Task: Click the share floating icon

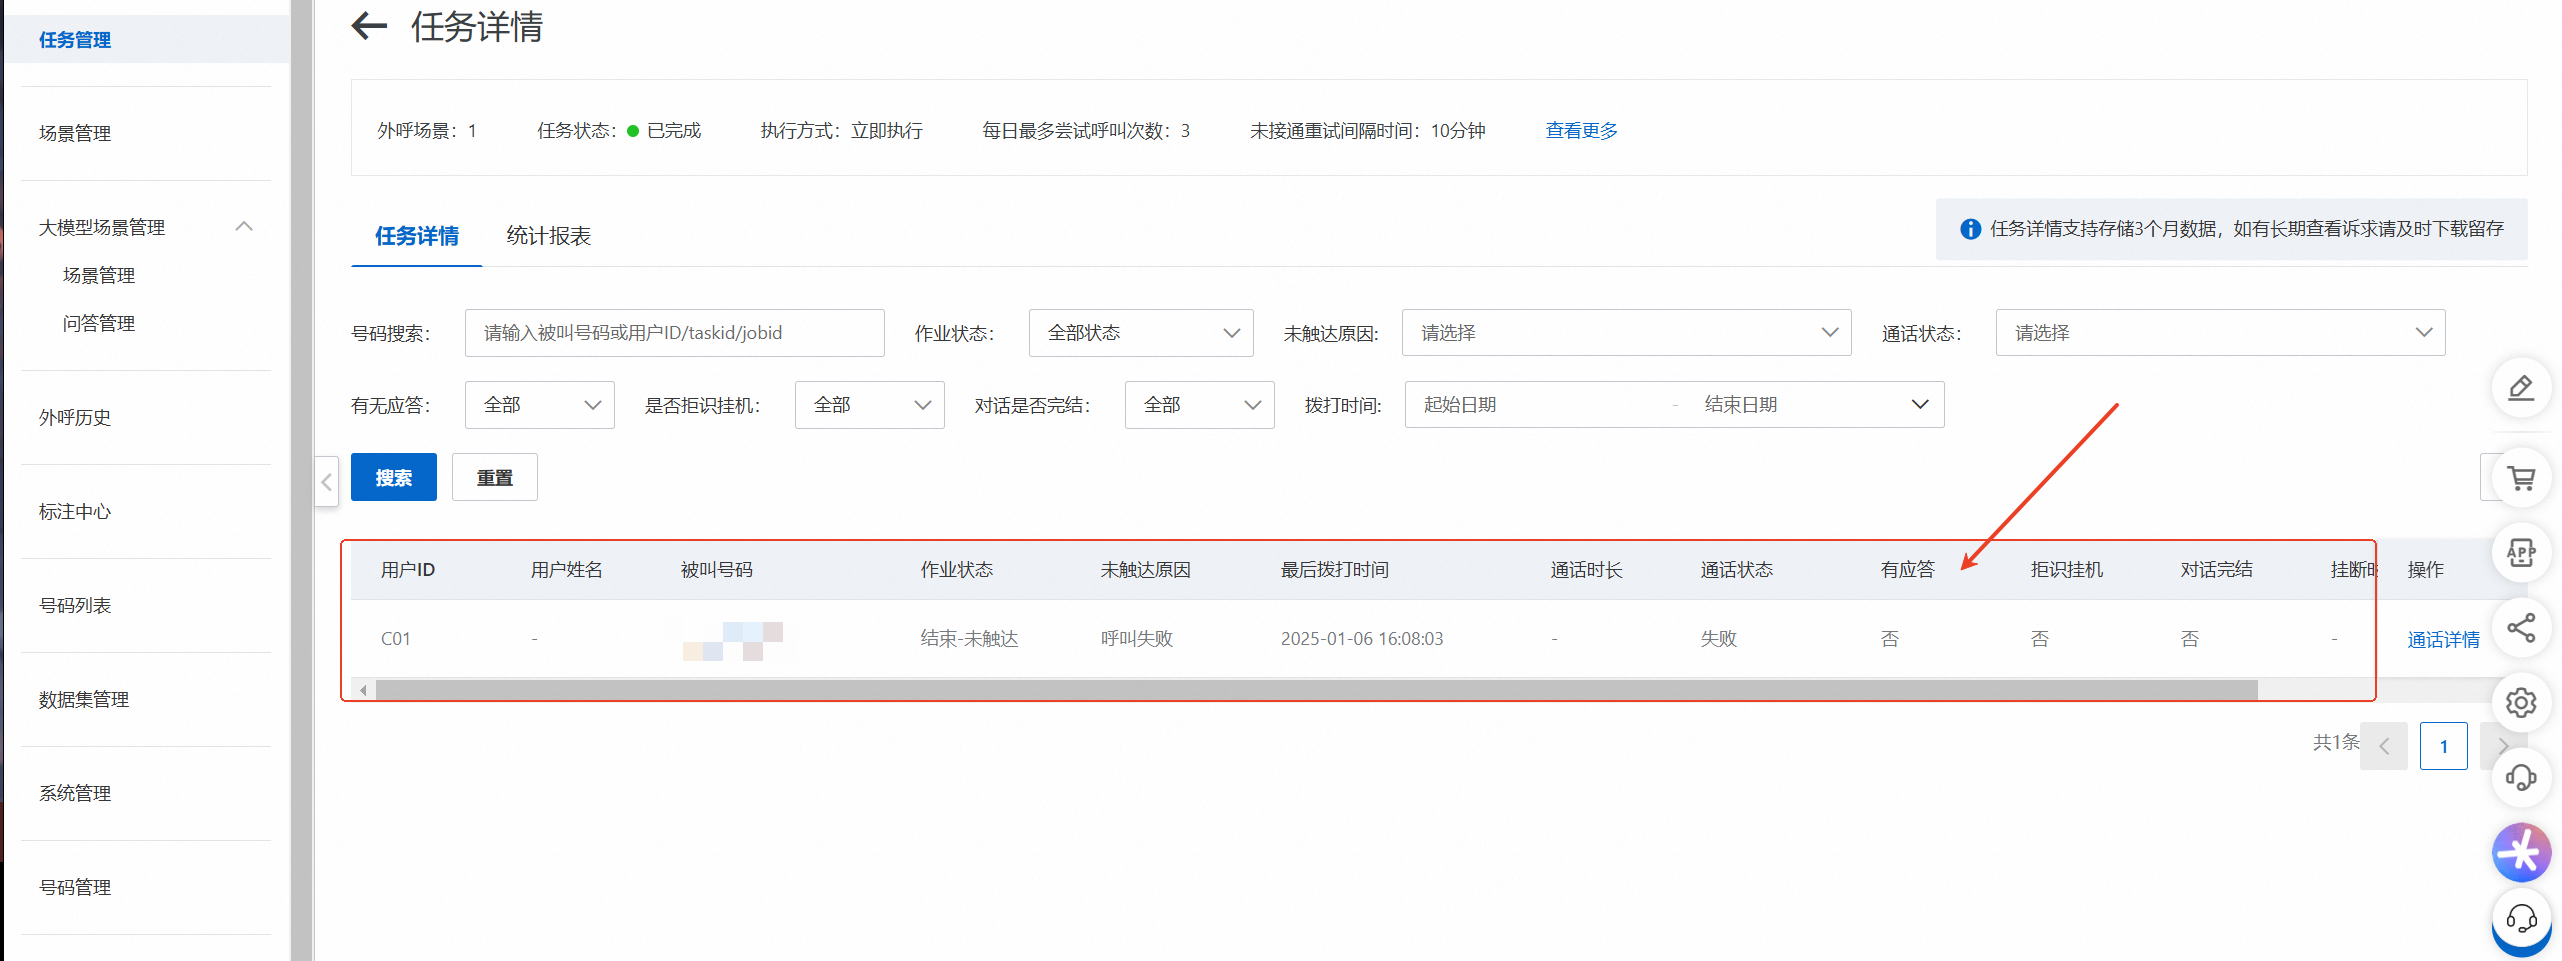Action: pyautogui.click(x=2521, y=628)
